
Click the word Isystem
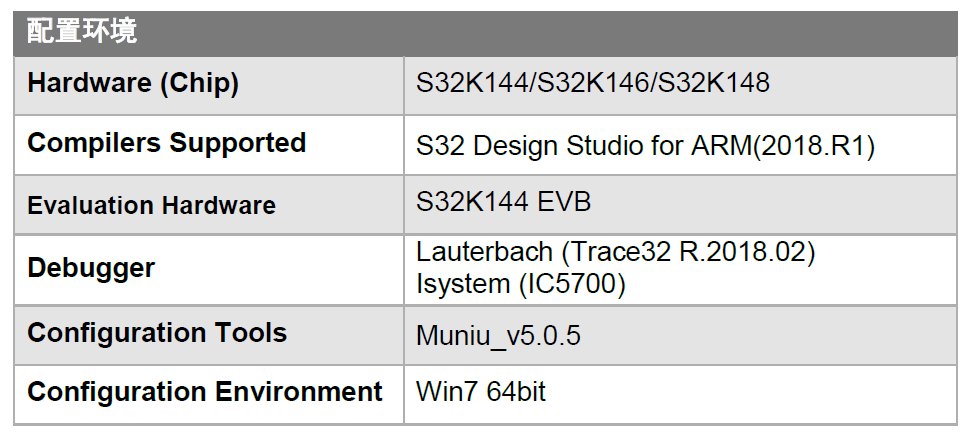point(463,284)
